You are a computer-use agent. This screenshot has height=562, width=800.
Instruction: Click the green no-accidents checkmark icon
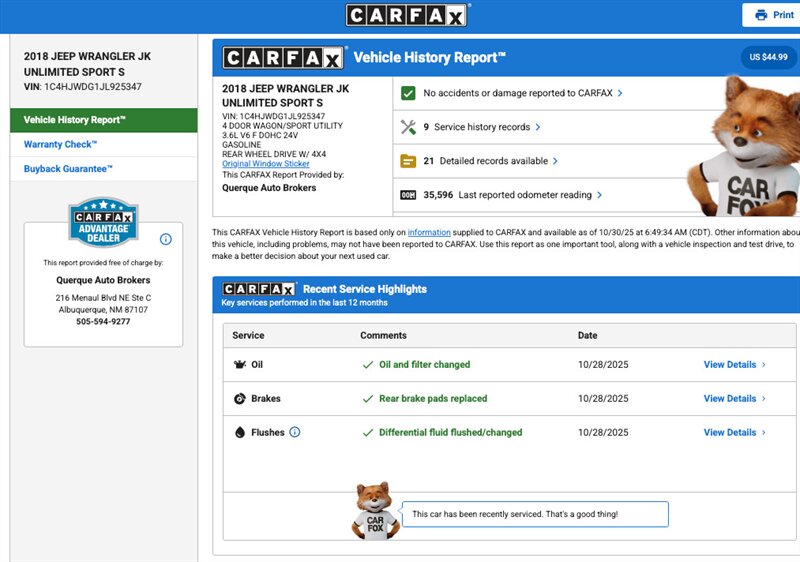click(x=408, y=93)
